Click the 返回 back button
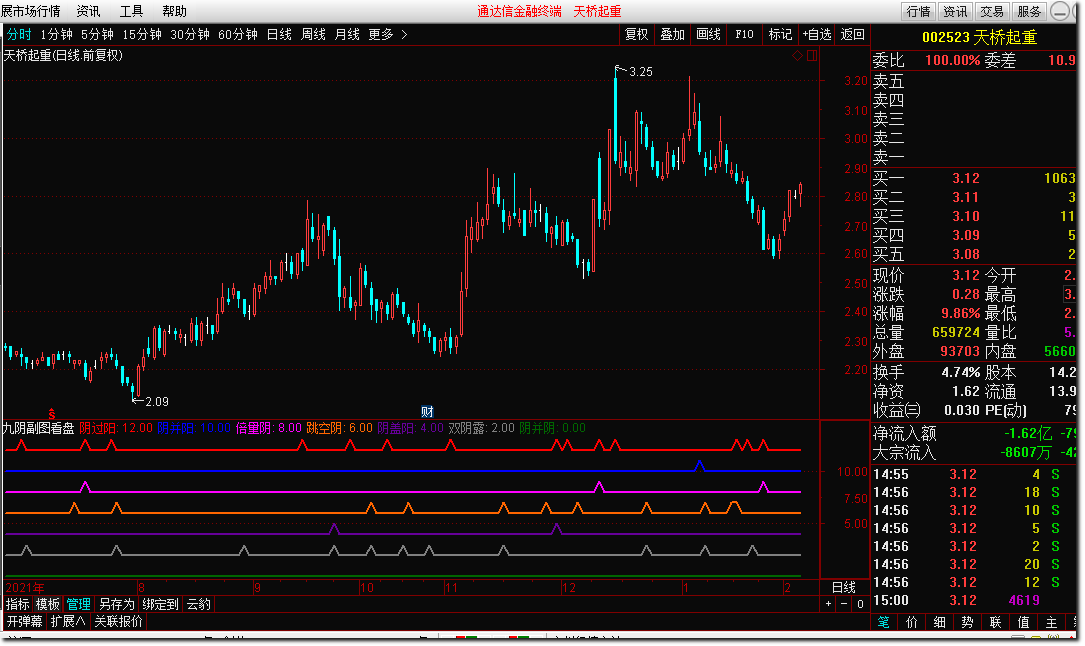Viewport: 1085px width, 646px height. tap(852, 34)
